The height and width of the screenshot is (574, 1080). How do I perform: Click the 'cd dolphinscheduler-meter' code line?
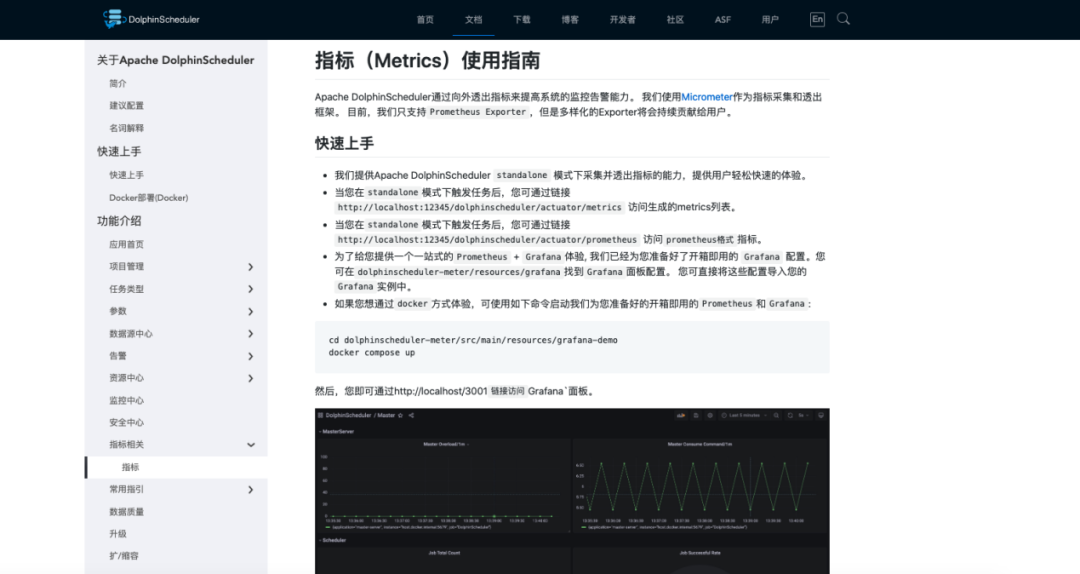point(472,340)
